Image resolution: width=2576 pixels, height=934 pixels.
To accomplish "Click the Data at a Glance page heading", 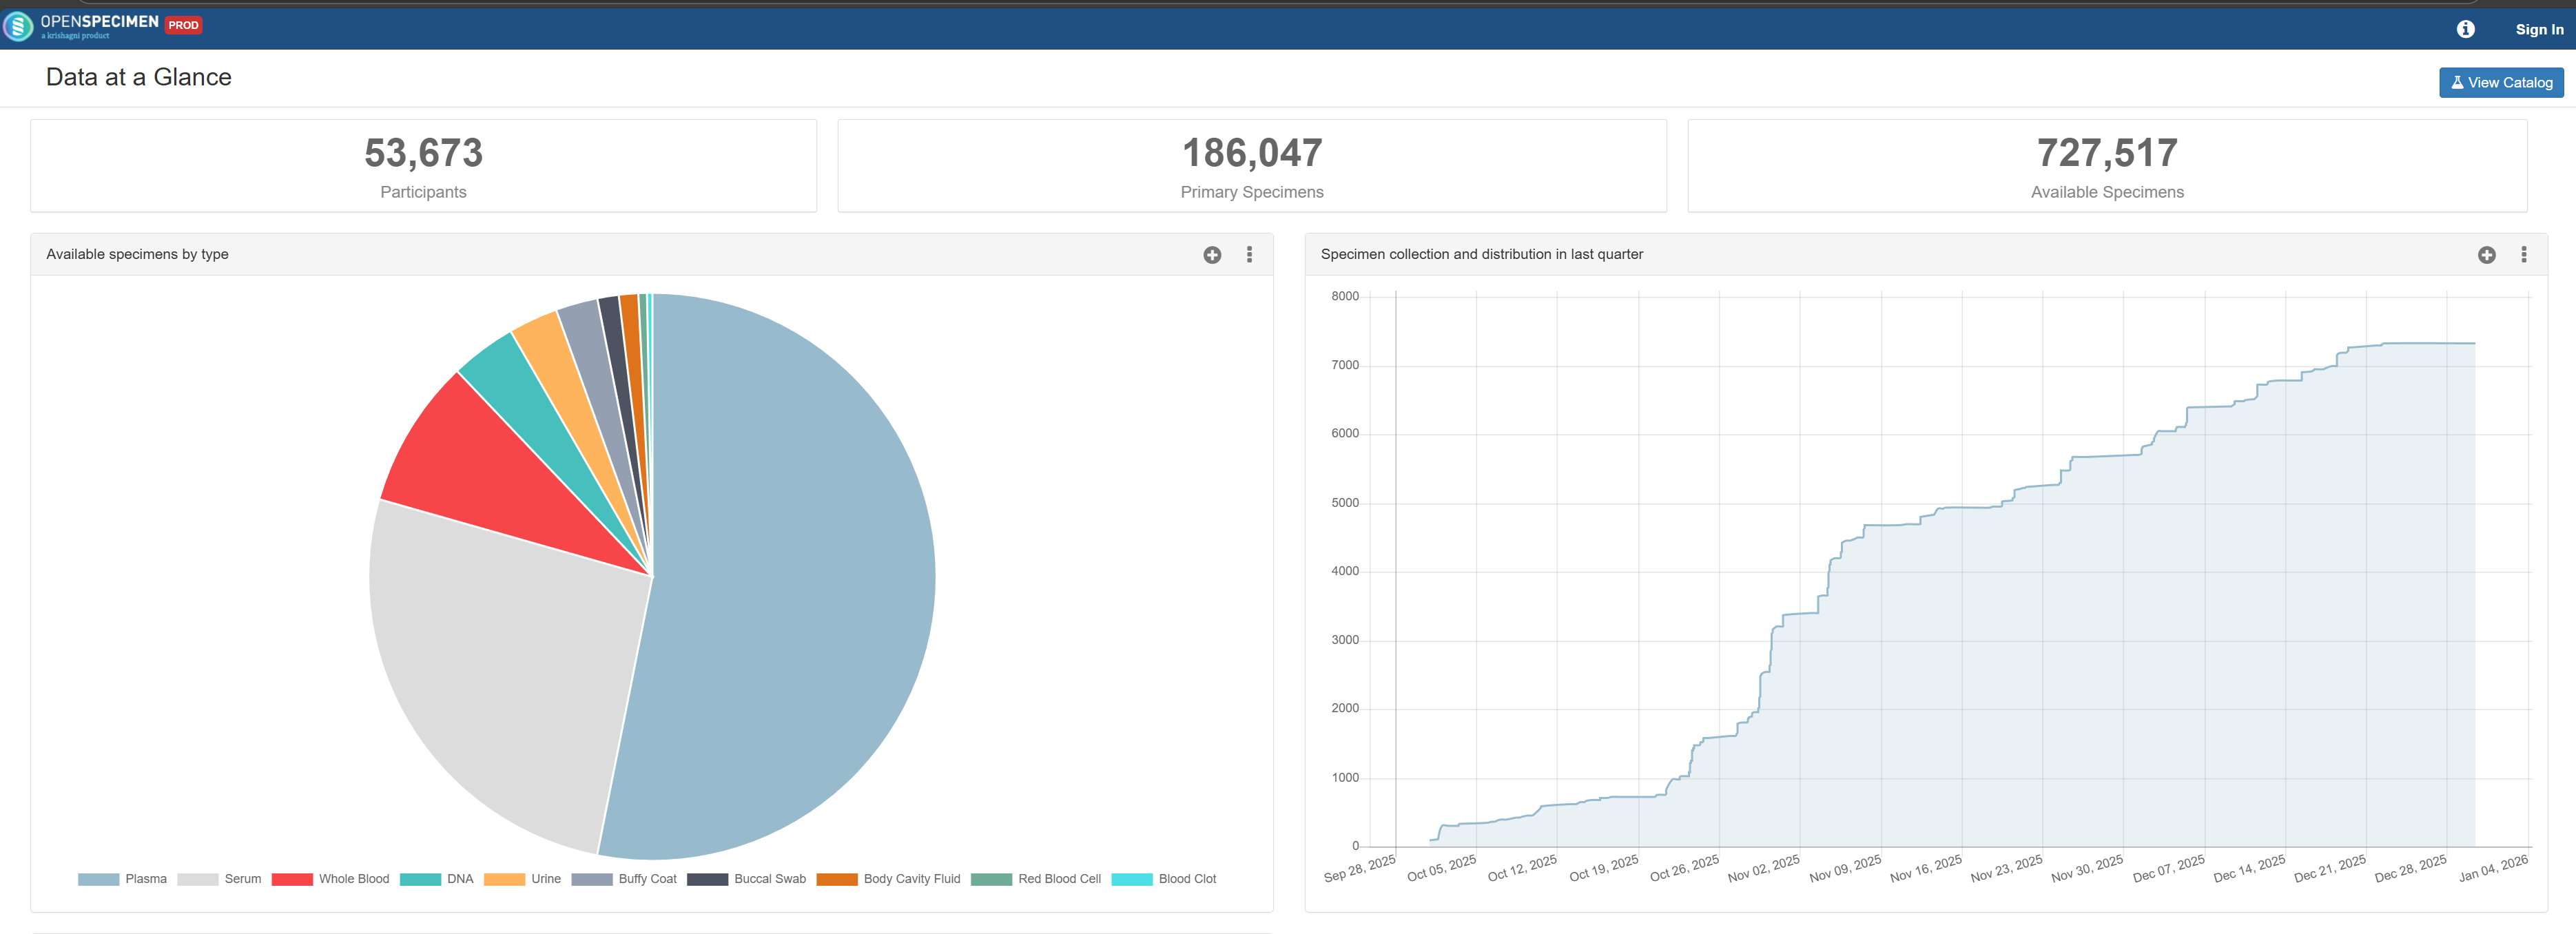I will 139,77.
